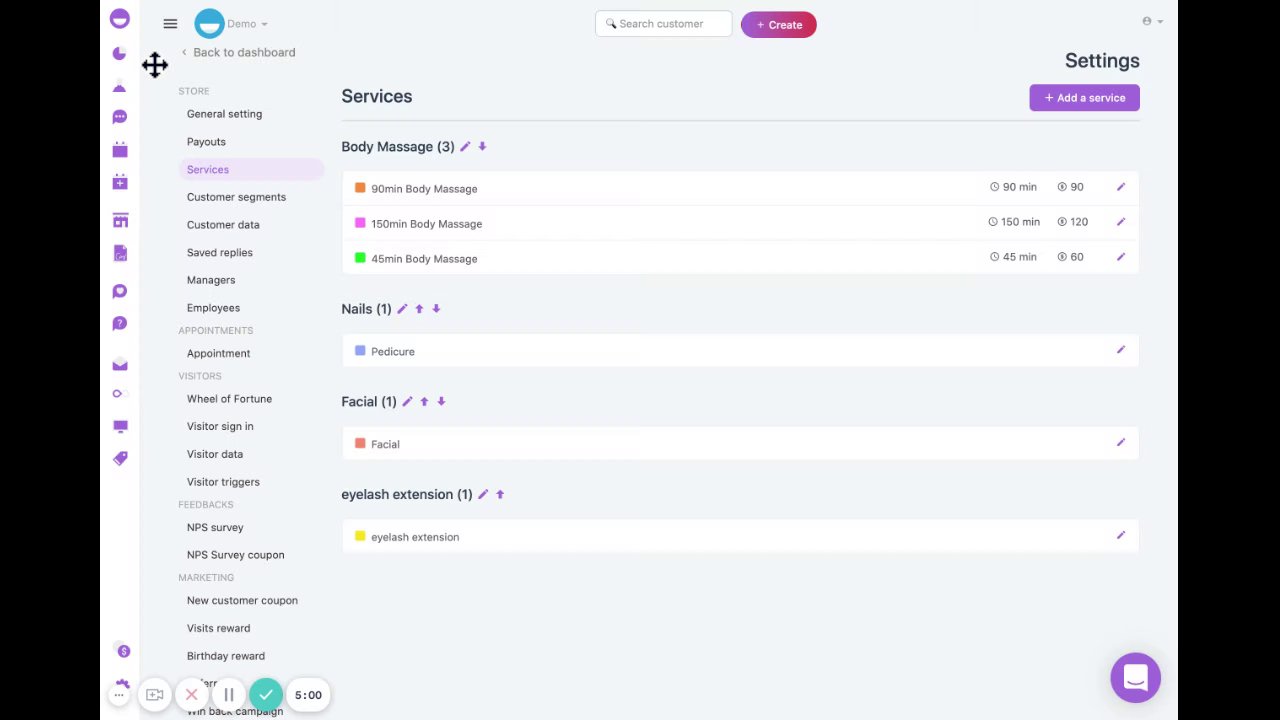Open the Customer segments settings

pyautogui.click(x=236, y=197)
